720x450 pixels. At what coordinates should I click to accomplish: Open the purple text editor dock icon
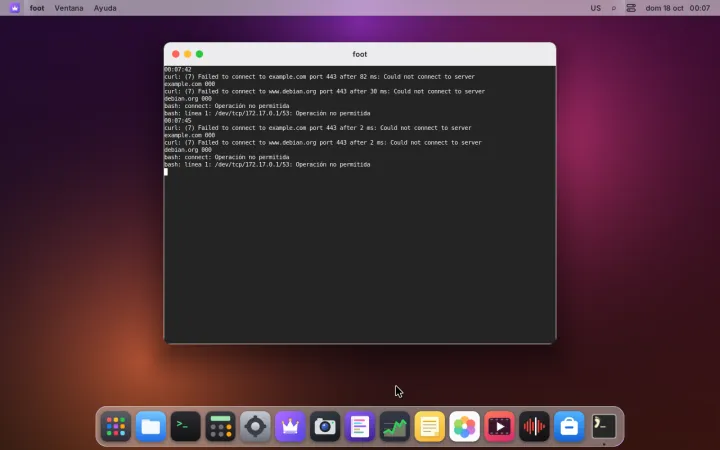360,427
